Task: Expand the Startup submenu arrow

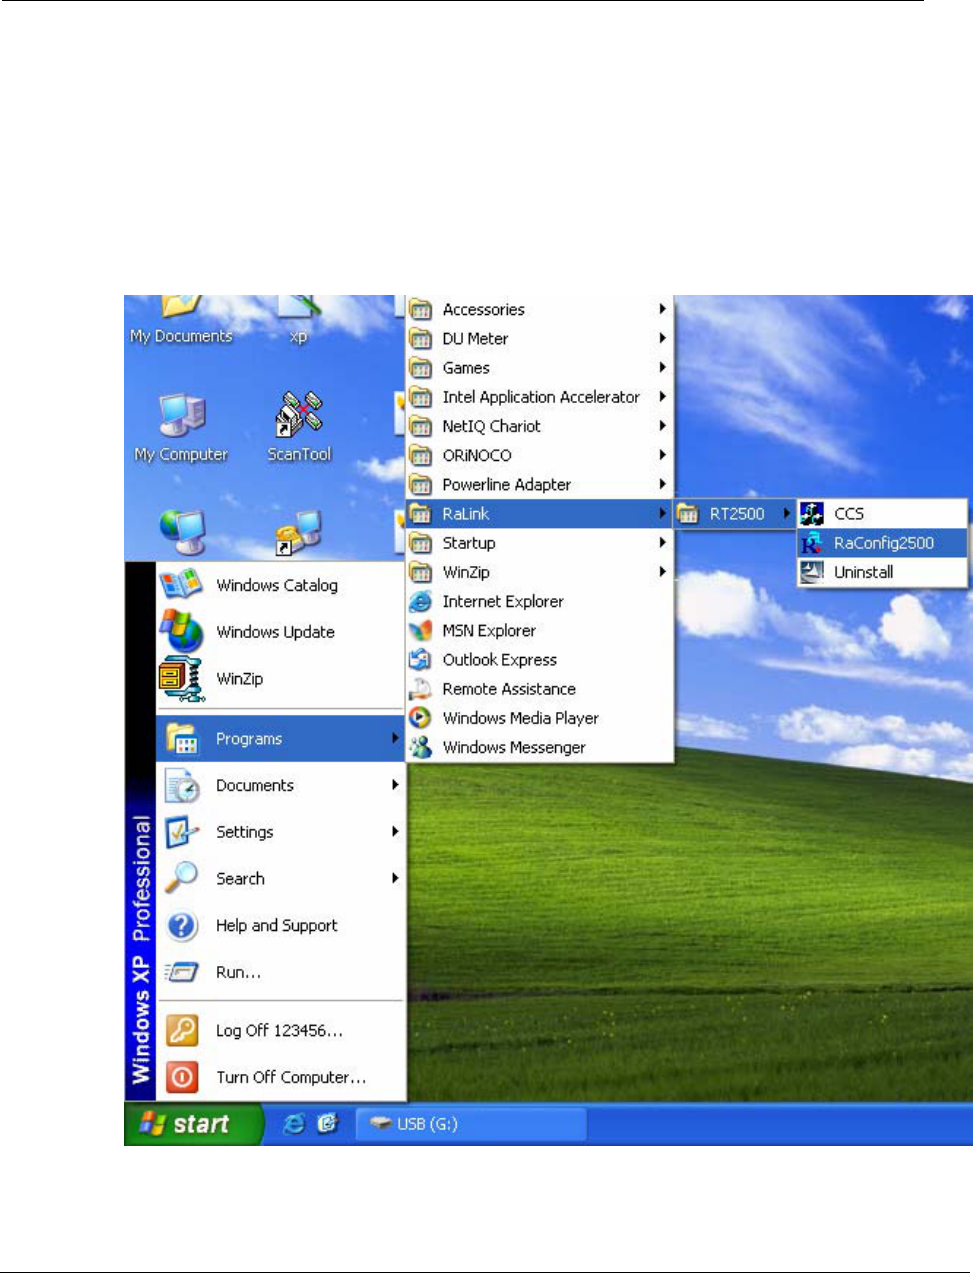Action: [662, 542]
